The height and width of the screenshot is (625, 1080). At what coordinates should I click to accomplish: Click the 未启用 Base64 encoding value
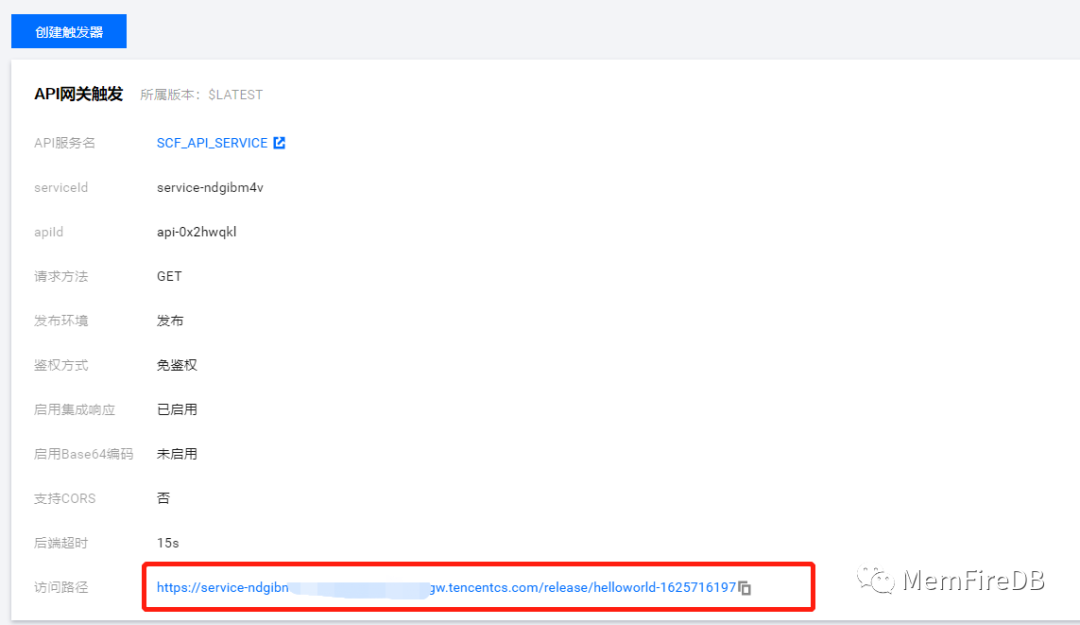point(177,454)
